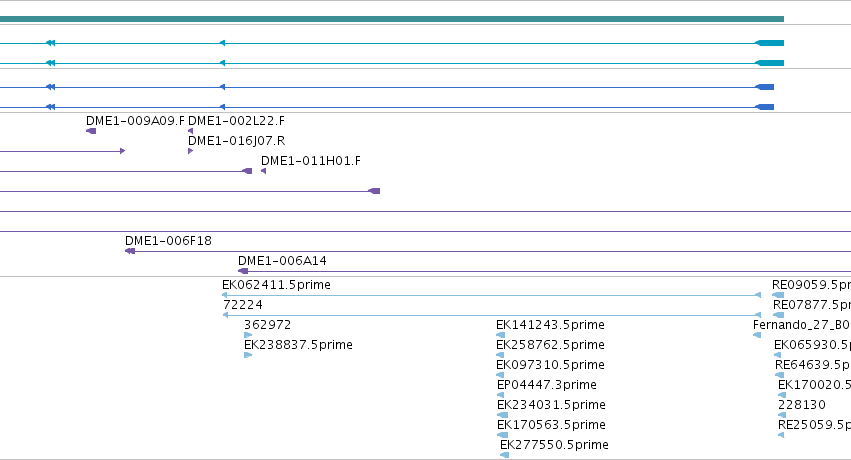This screenshot has height=460, width=851.
Task: Click the EK234031.5prime label
Action: point(551,405)
